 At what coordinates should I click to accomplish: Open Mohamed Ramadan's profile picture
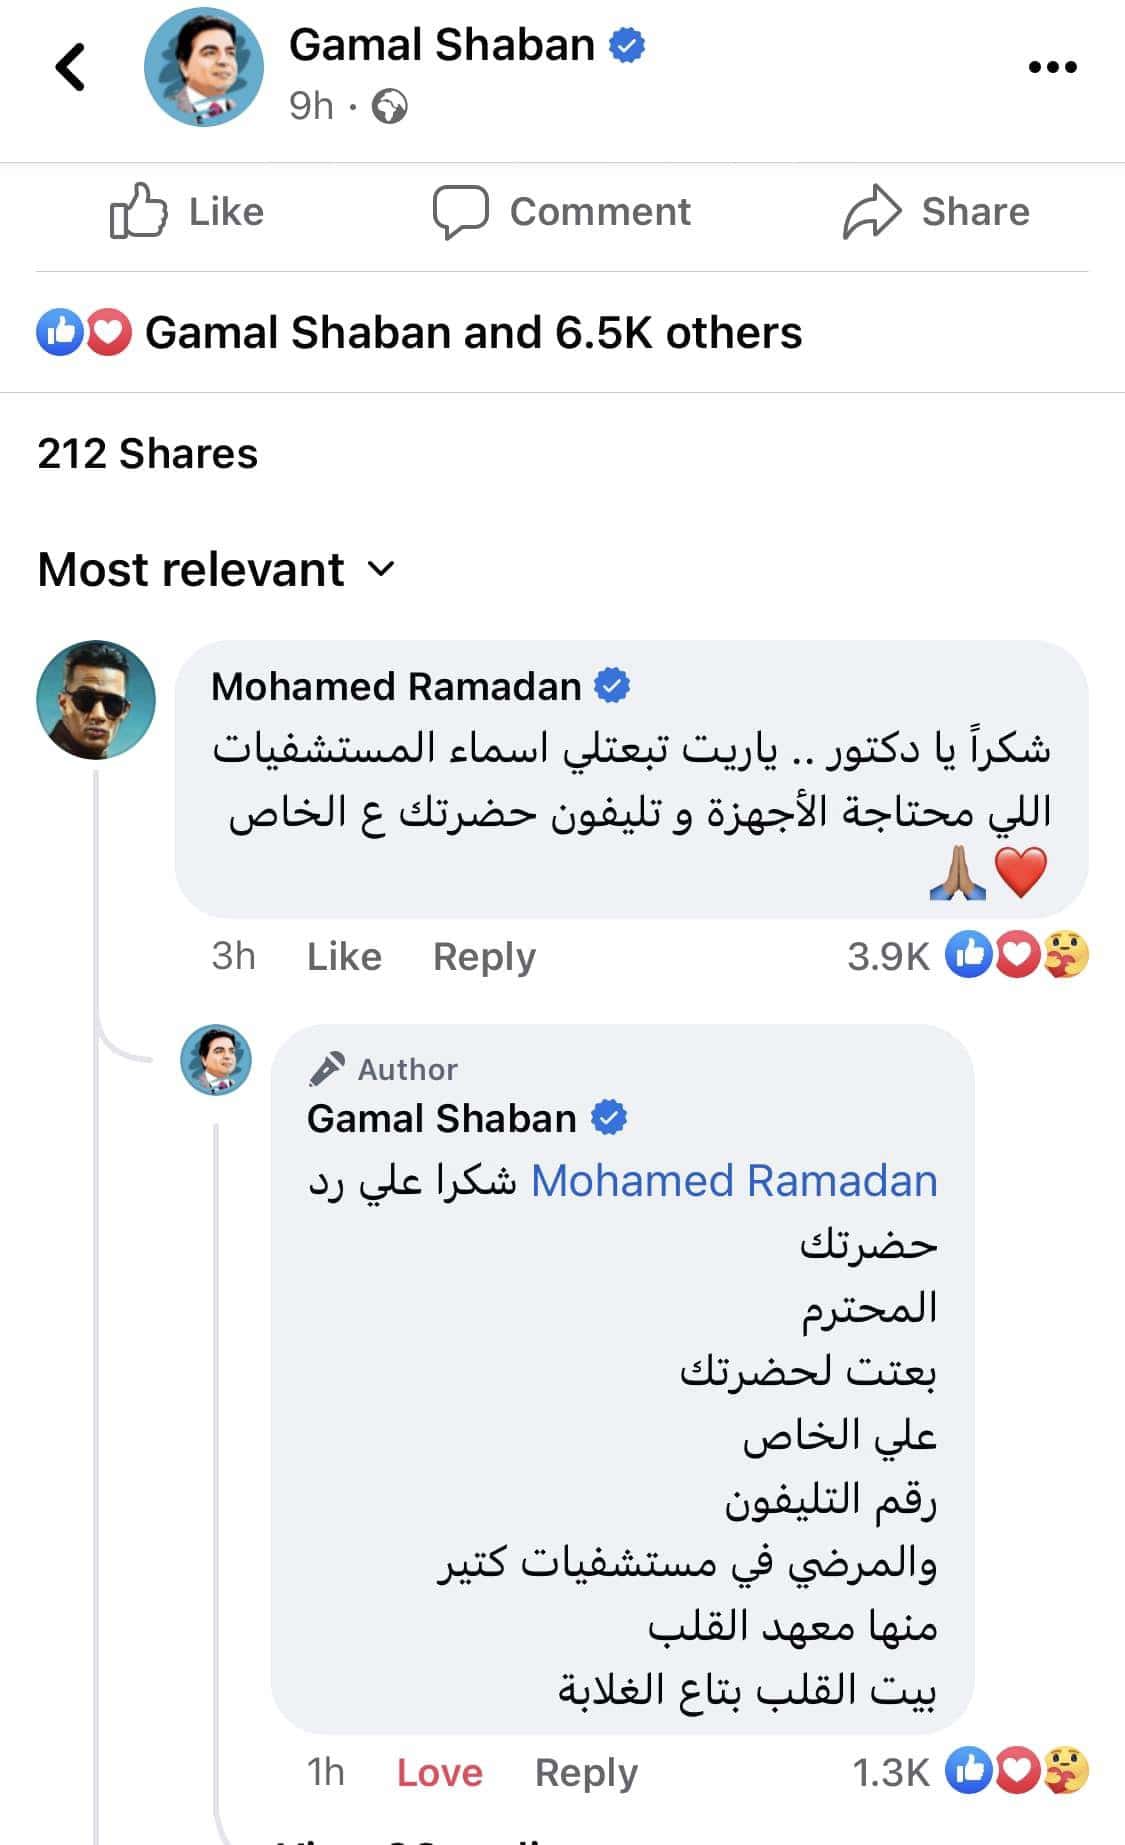pyautogui.click(x=94, y=700)
